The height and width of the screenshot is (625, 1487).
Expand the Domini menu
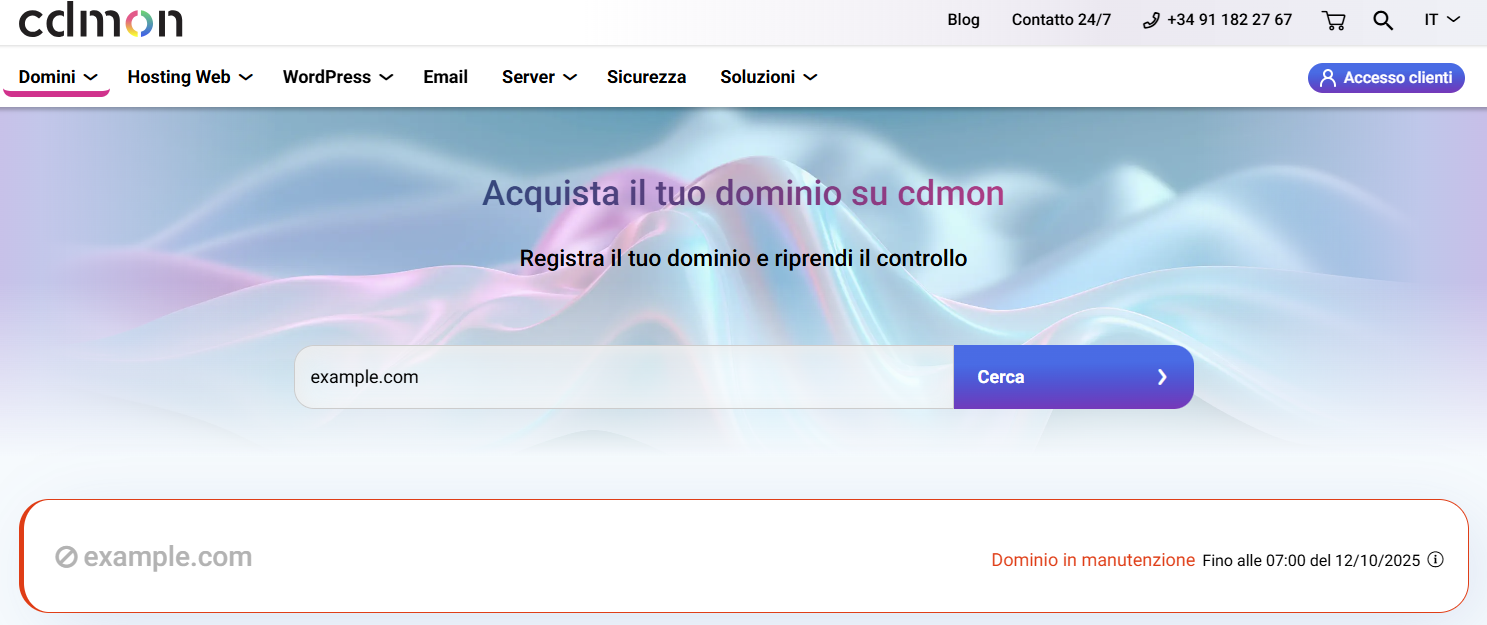pos(57,77)
